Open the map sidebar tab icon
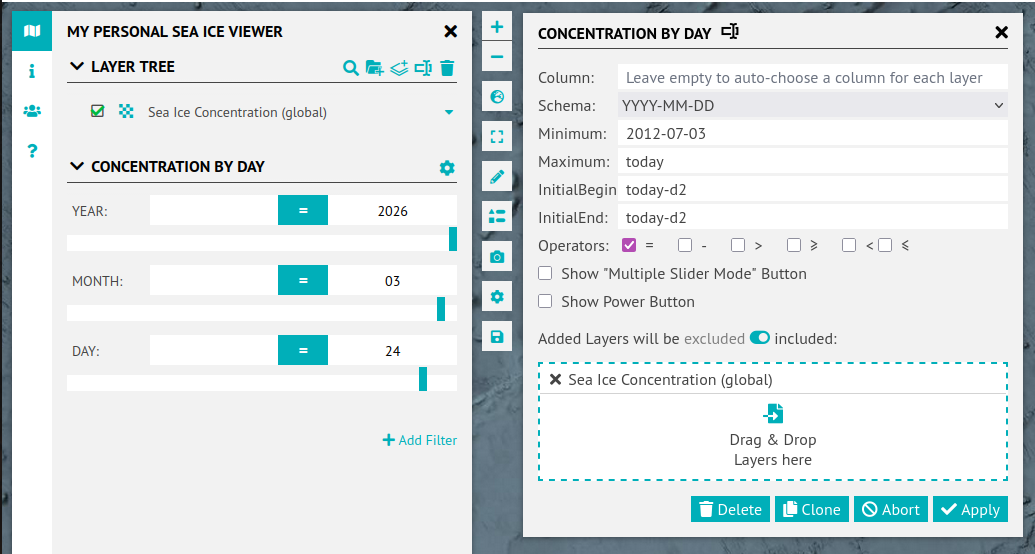The height and width of the screenshot is (554, 1035). point(32,31)
